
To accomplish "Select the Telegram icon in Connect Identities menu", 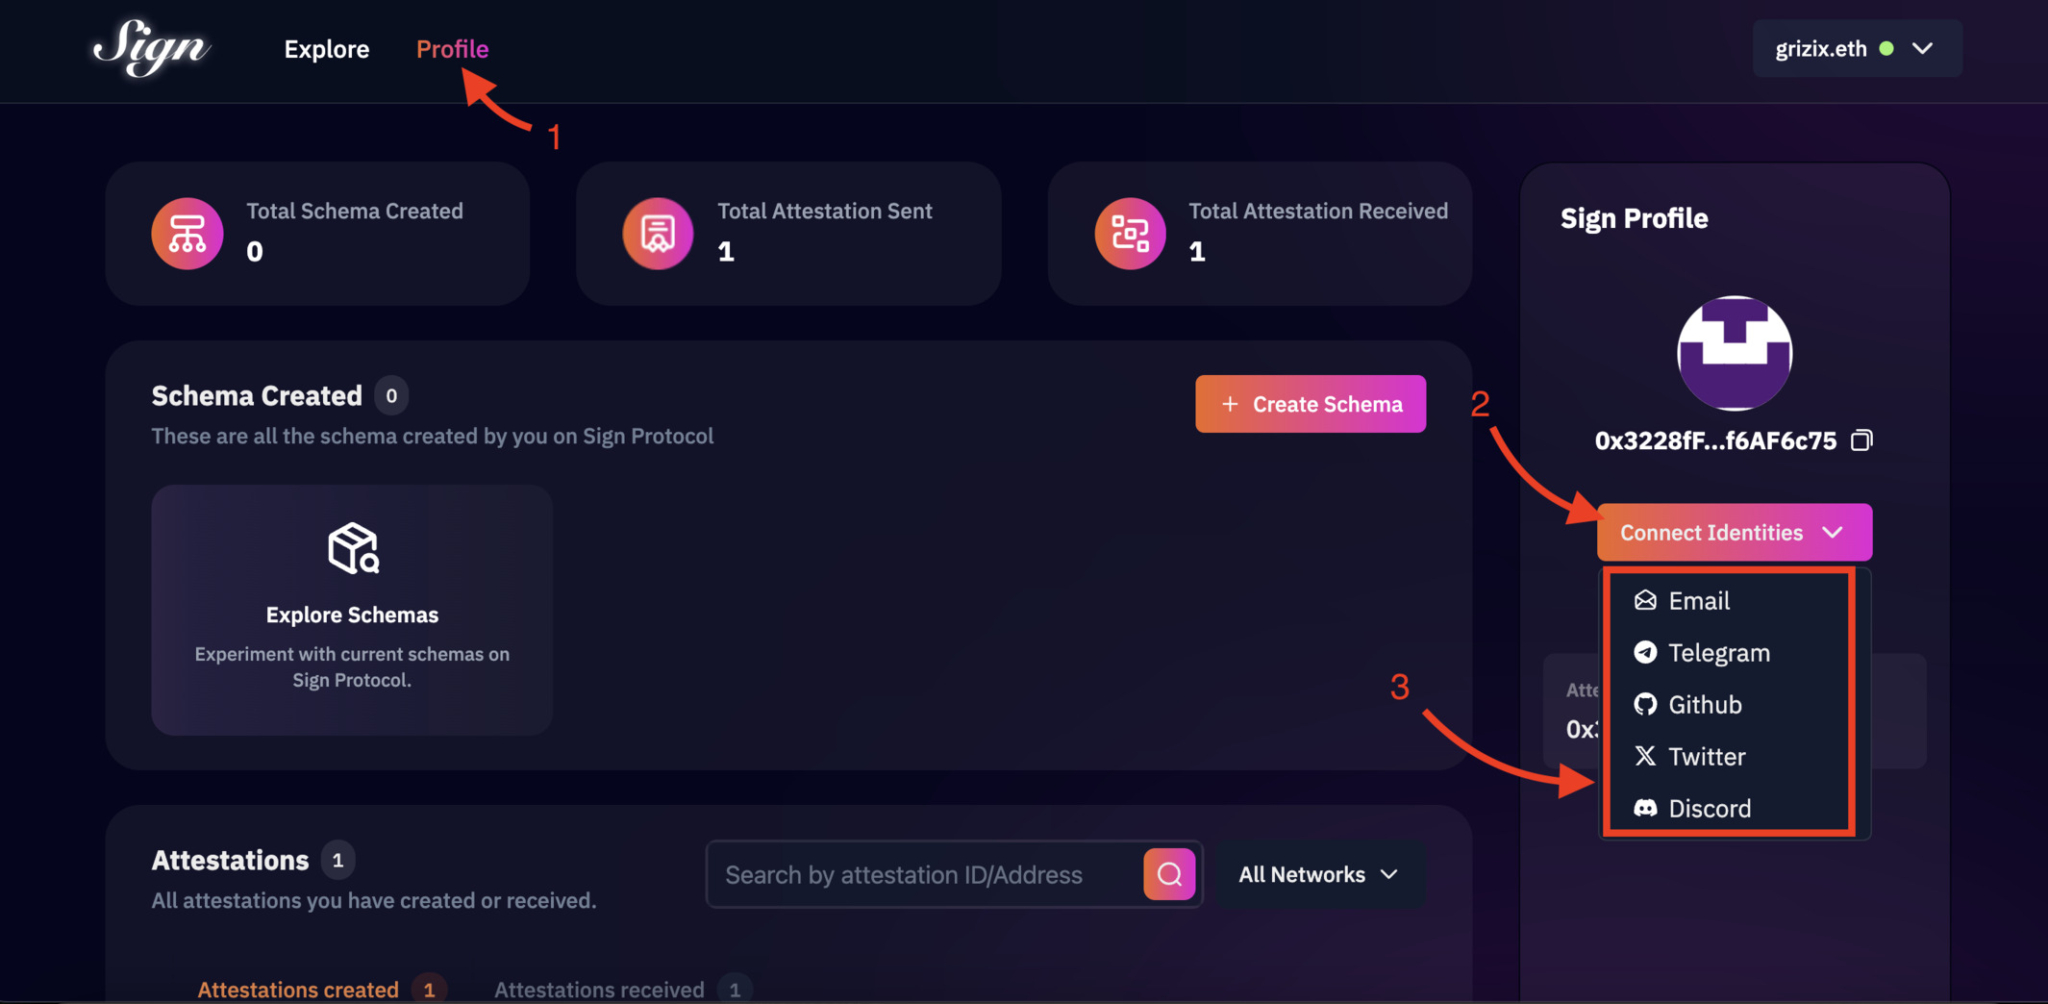I will [1645, 652].
